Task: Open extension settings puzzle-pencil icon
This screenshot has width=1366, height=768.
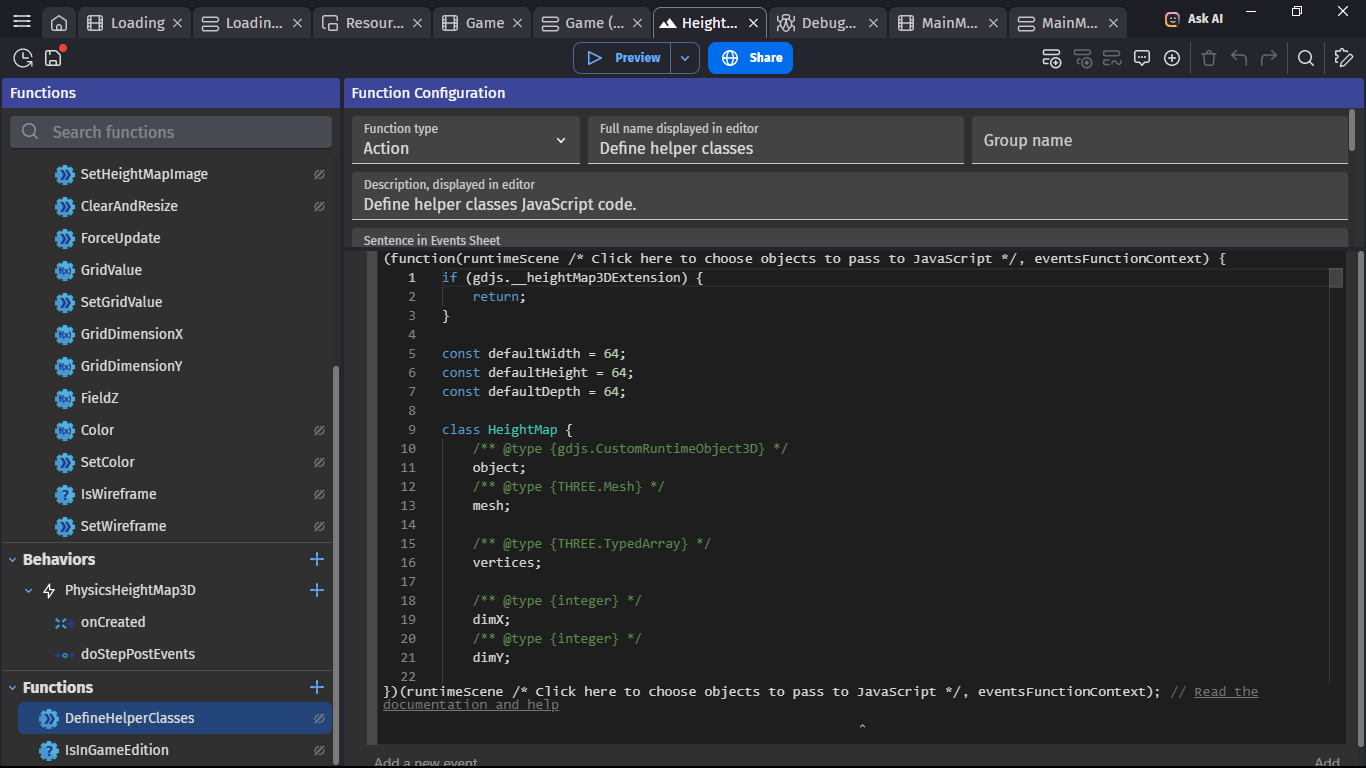Action: coord(1344,58)
